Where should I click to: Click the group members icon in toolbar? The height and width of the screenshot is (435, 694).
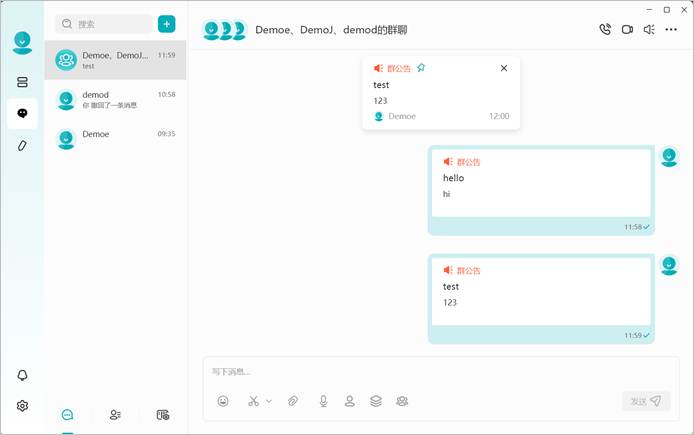tap(402, 401)
